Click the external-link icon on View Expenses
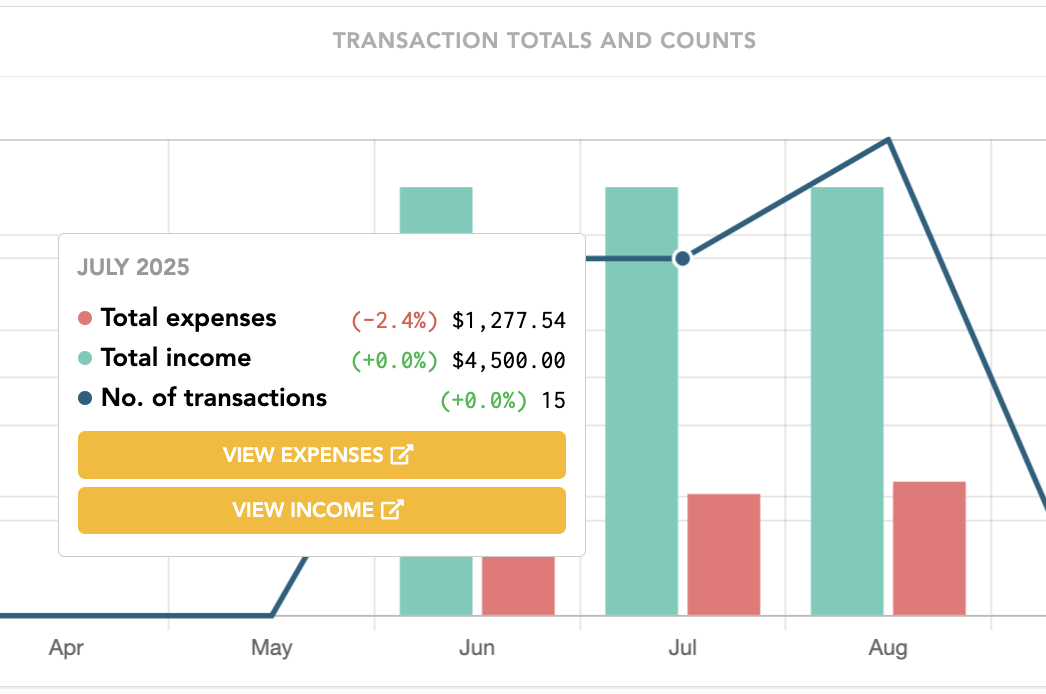The width and height of the screenshot is (1046, 694). coord(402,455)
